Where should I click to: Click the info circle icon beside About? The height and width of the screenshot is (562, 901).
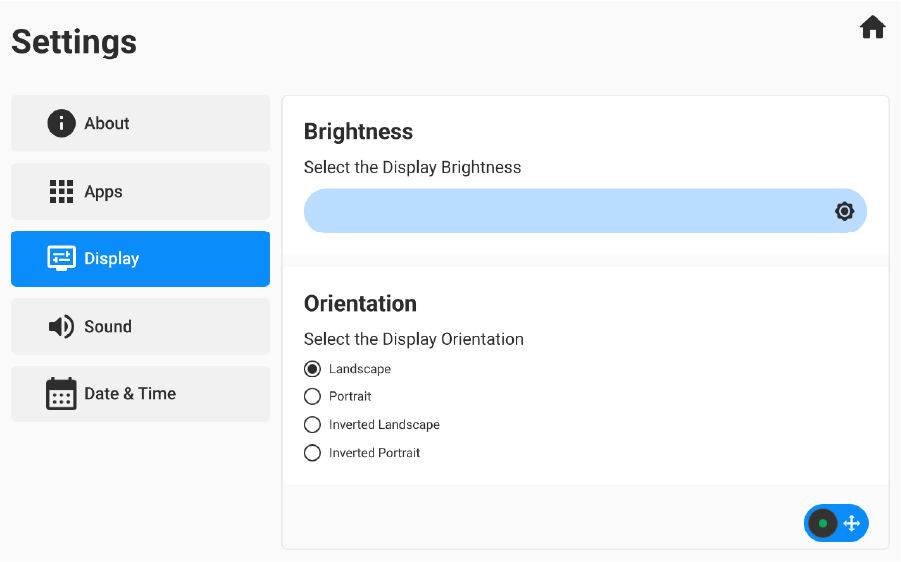tap(61, 123)
